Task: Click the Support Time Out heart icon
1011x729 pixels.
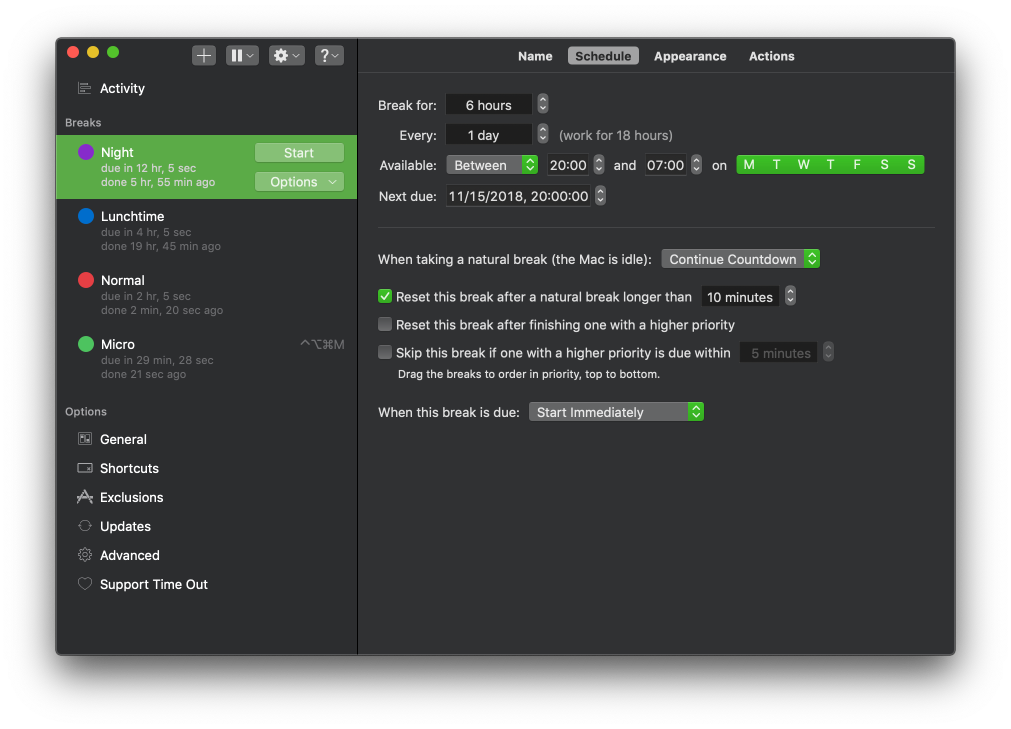Action: pyautogui.click(x=84, y=584)
